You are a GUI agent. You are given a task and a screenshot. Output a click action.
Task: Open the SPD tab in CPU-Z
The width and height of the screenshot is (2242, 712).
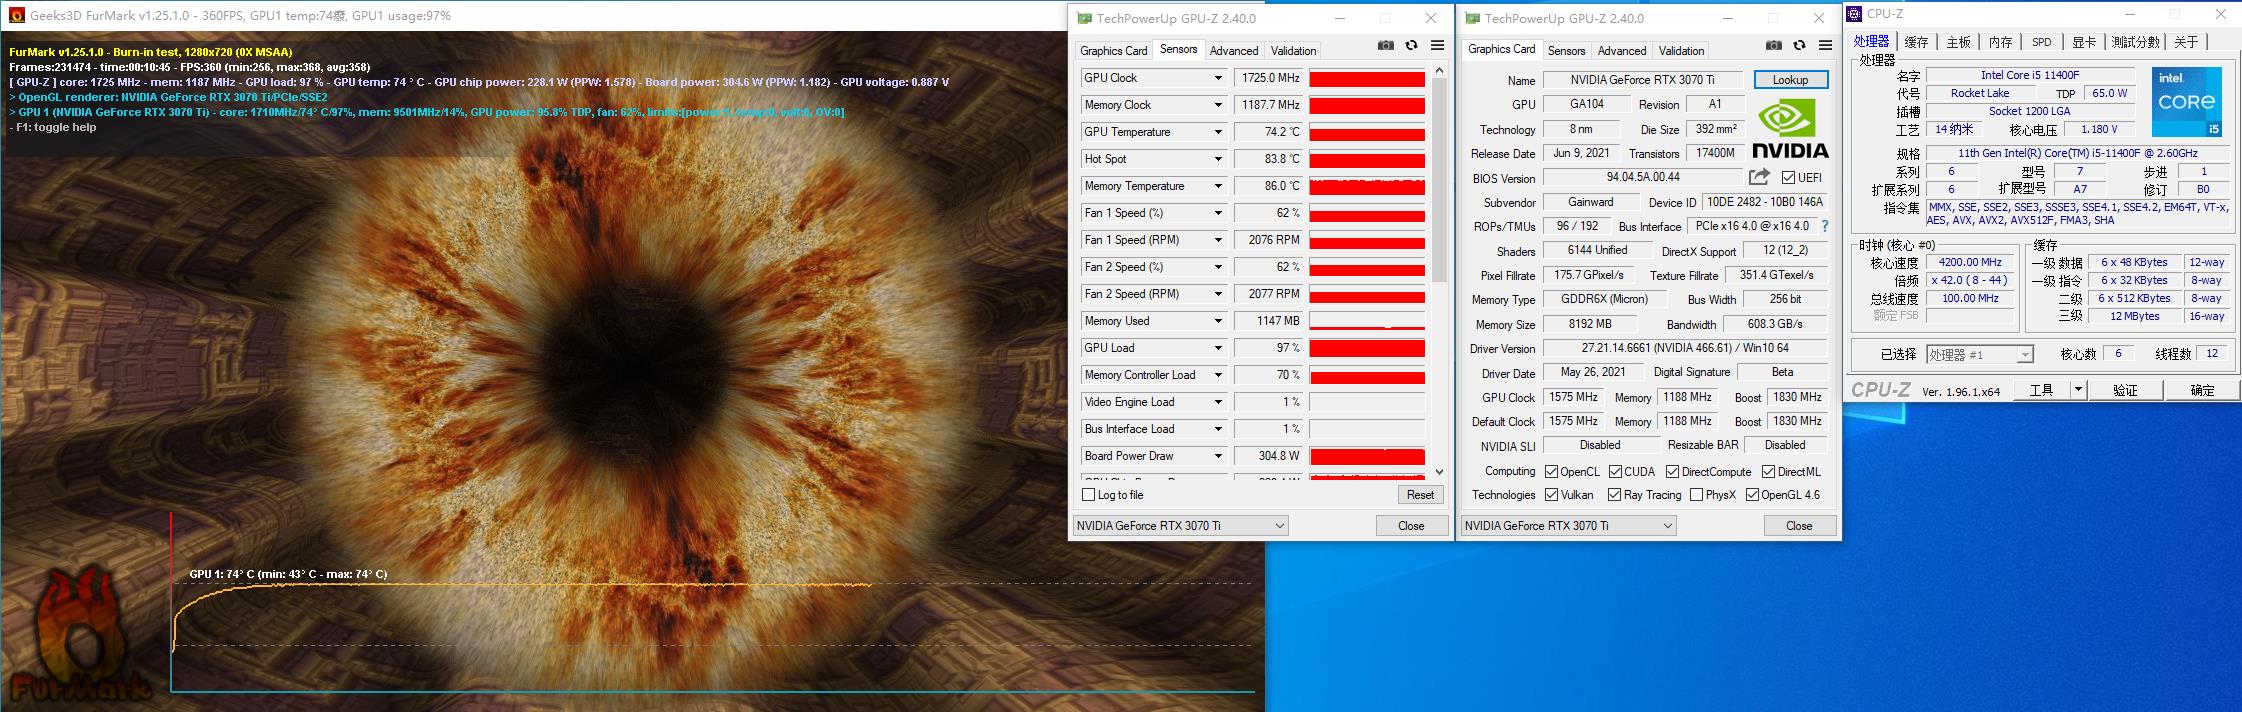[x=2041, y=42]
